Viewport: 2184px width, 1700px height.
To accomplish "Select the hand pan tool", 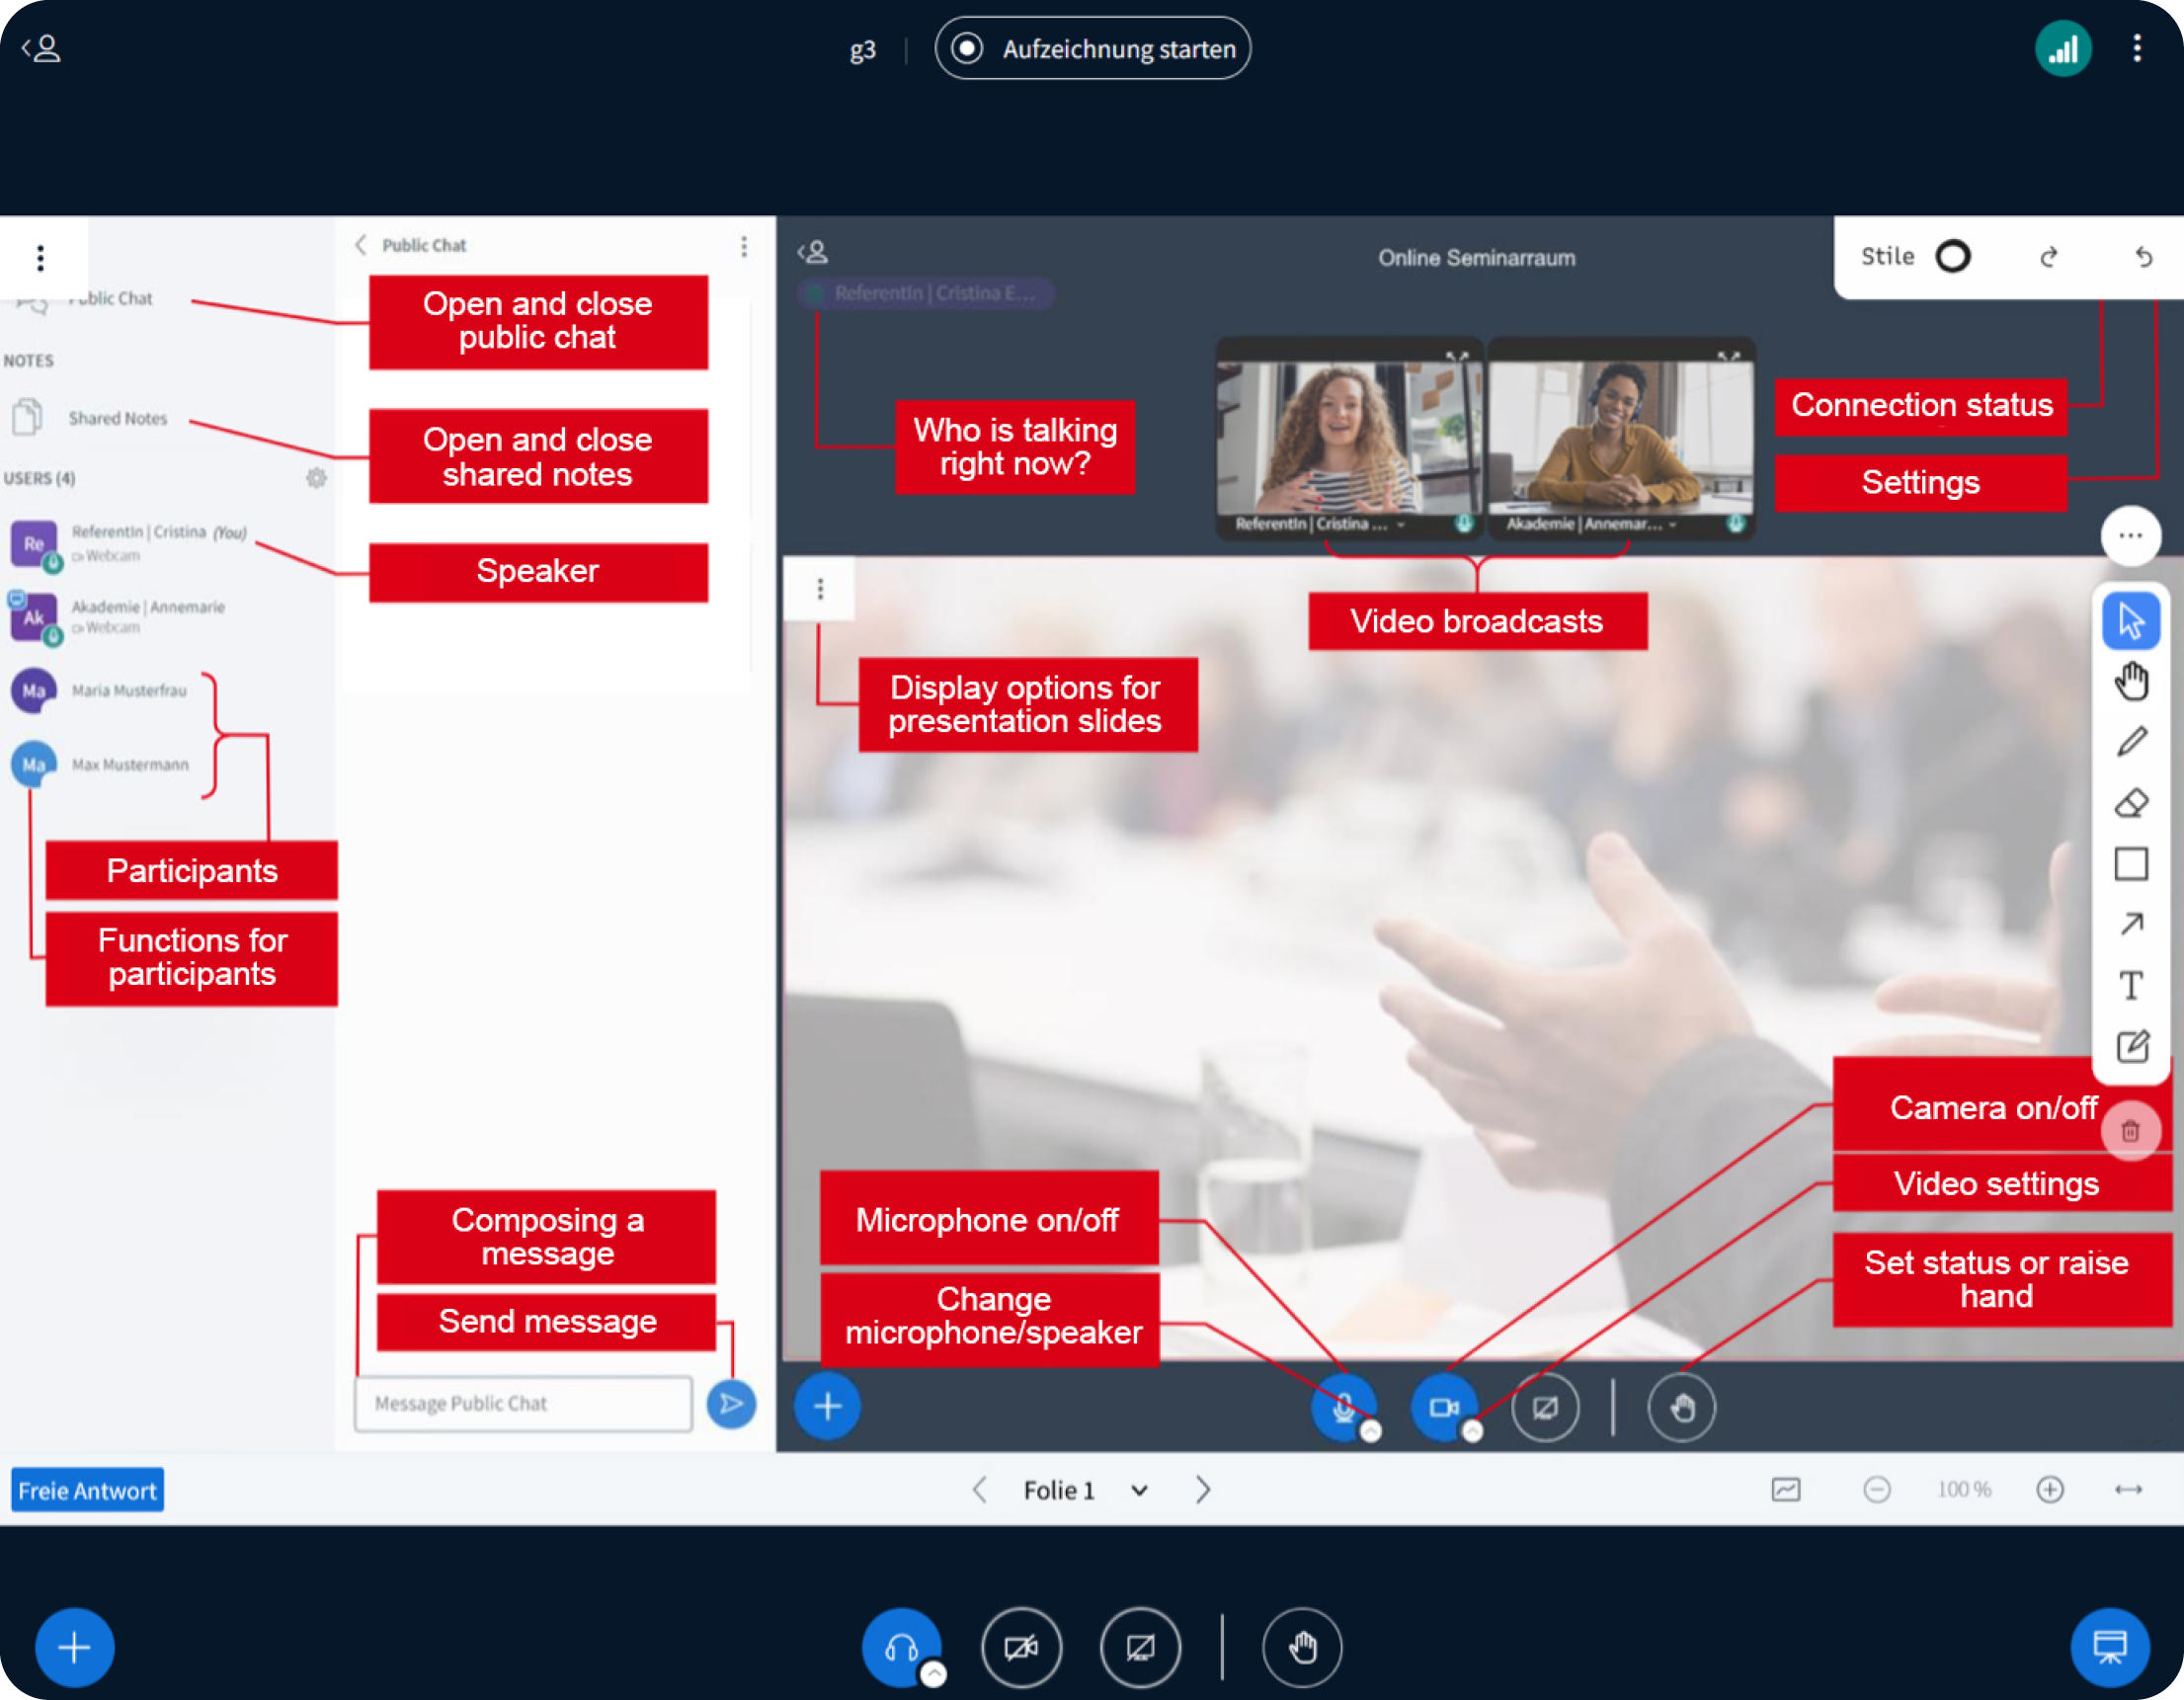I will point(2132,680).
